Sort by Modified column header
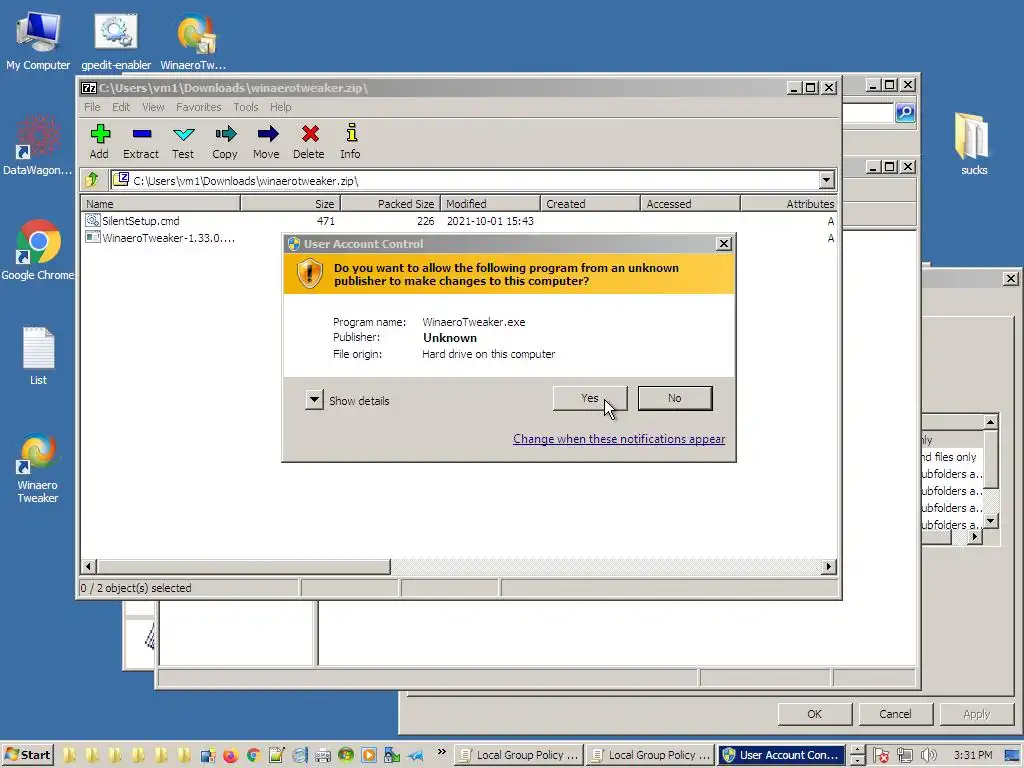This screenshot has height=768, width=1024. tap(490, 204)
